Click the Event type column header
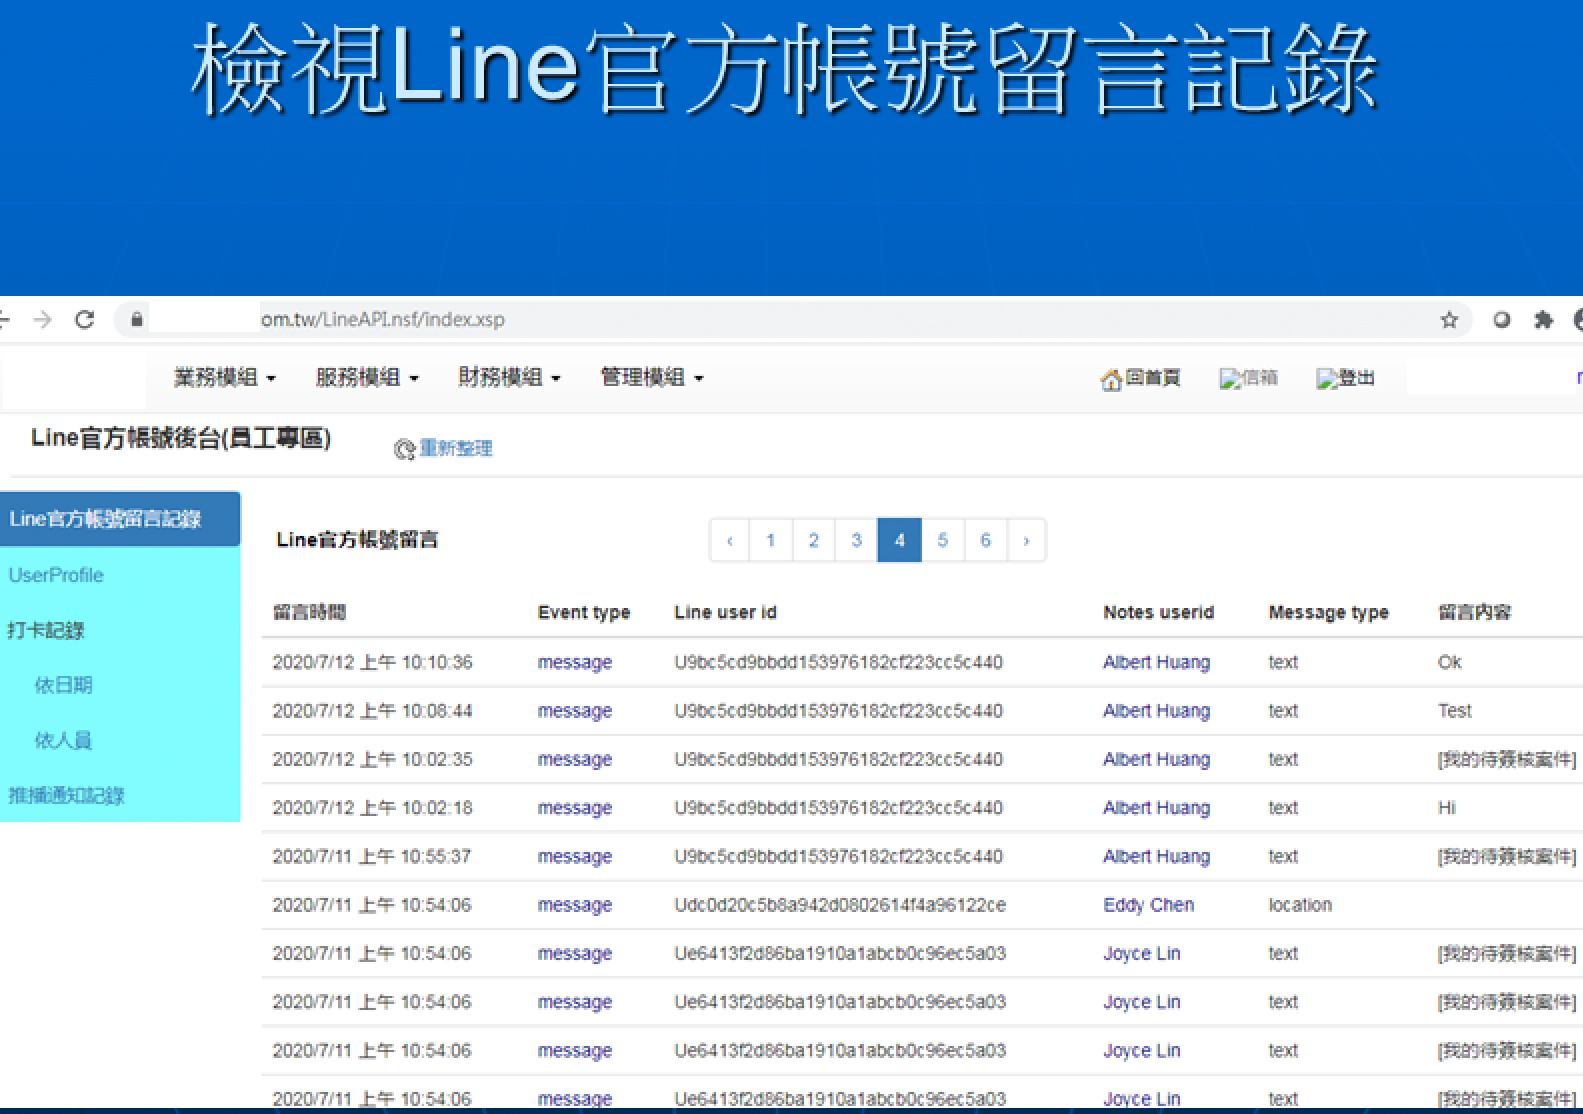Image resolution: width=1583 pixels, height=1114 pixels. (x=584, y=613)
